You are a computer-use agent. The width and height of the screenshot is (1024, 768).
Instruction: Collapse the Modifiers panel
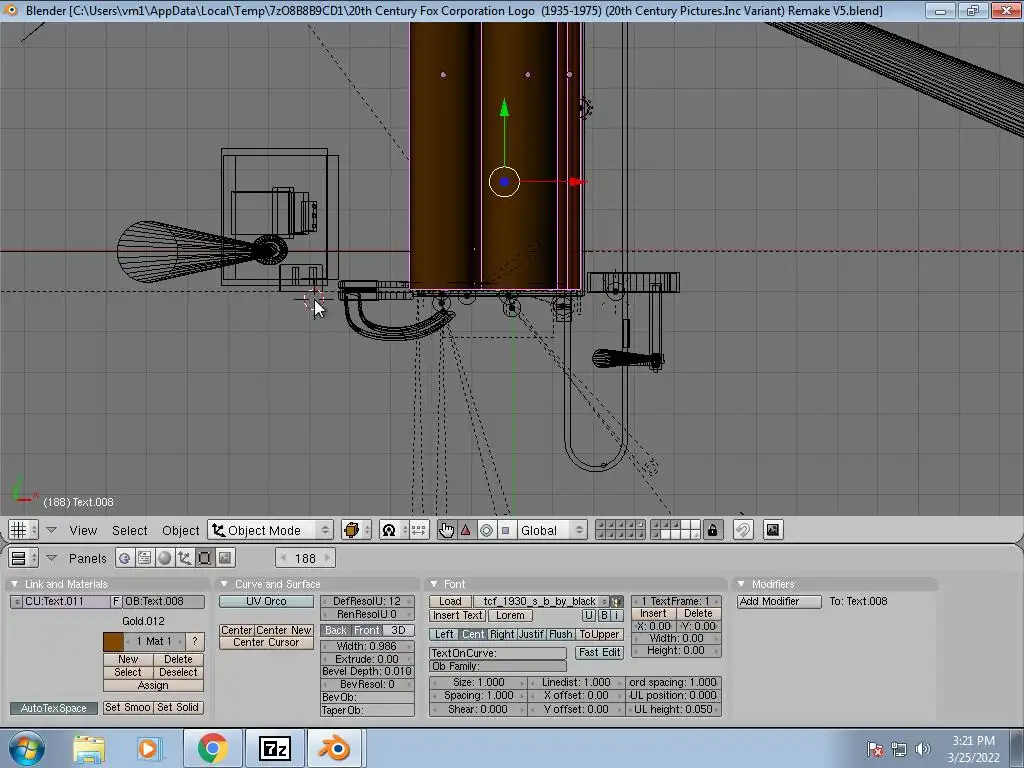coord(741,584)
